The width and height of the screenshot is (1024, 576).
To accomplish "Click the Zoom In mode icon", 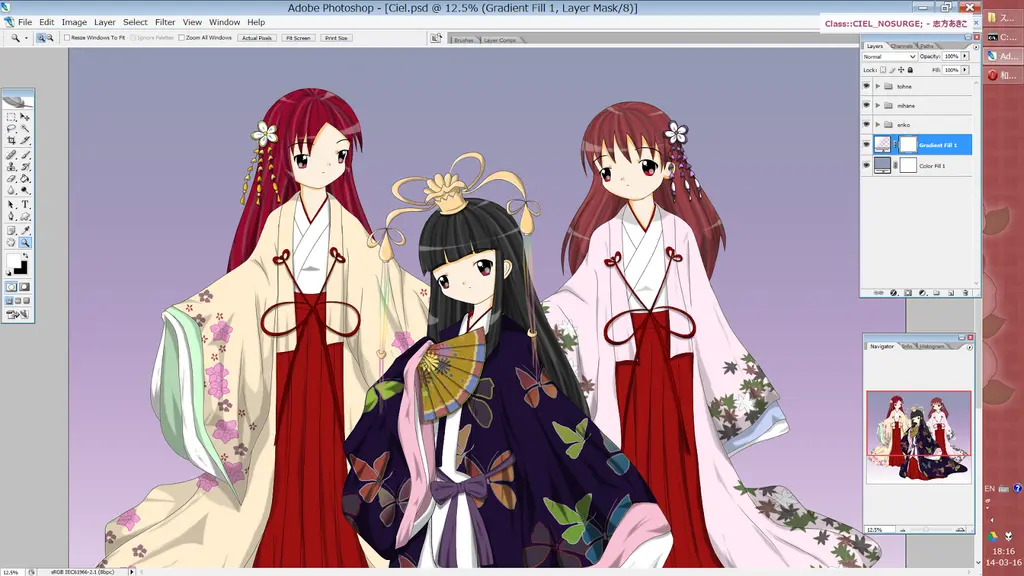I will click(40, 38).
